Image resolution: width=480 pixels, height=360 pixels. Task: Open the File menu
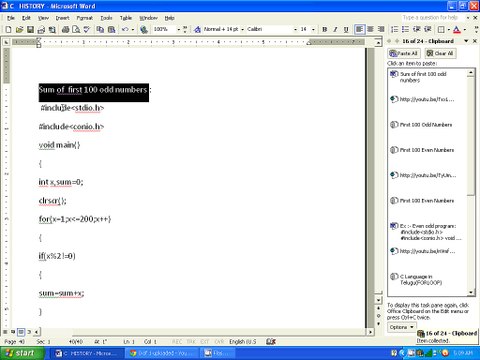tap(11, 18)
